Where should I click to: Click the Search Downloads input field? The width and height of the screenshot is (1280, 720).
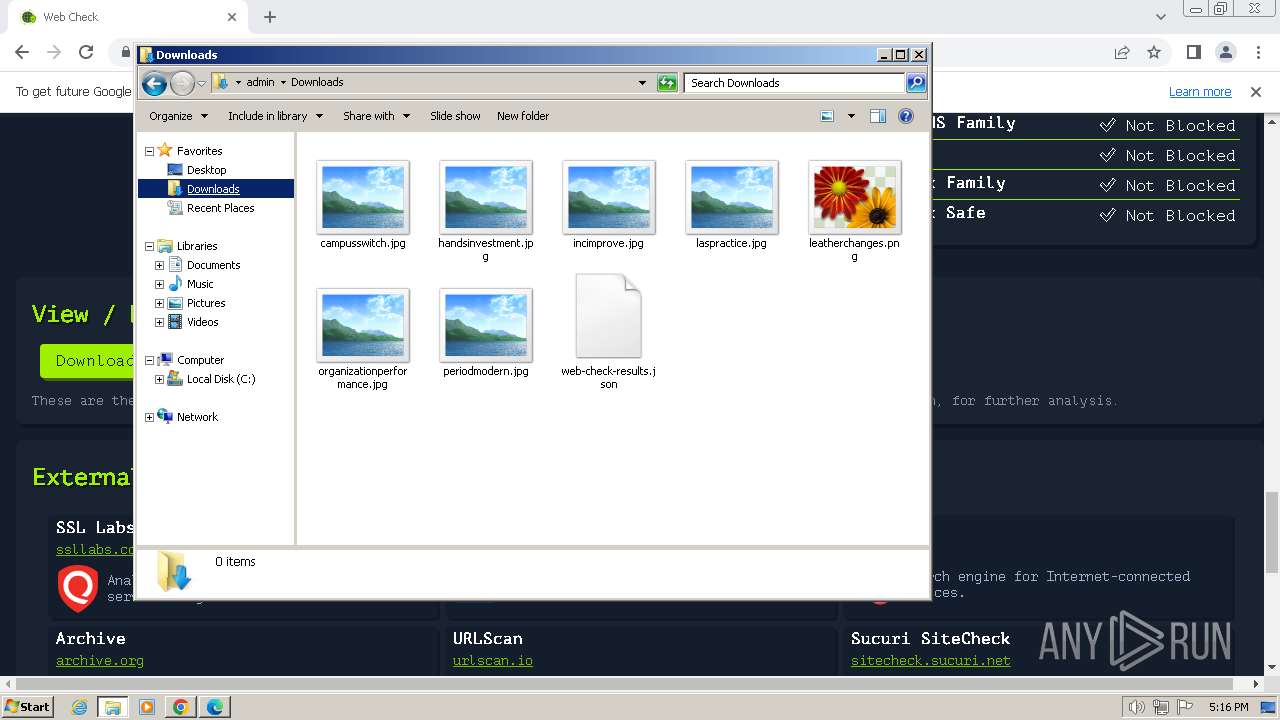pyautogui.click(x=795, y=83)
